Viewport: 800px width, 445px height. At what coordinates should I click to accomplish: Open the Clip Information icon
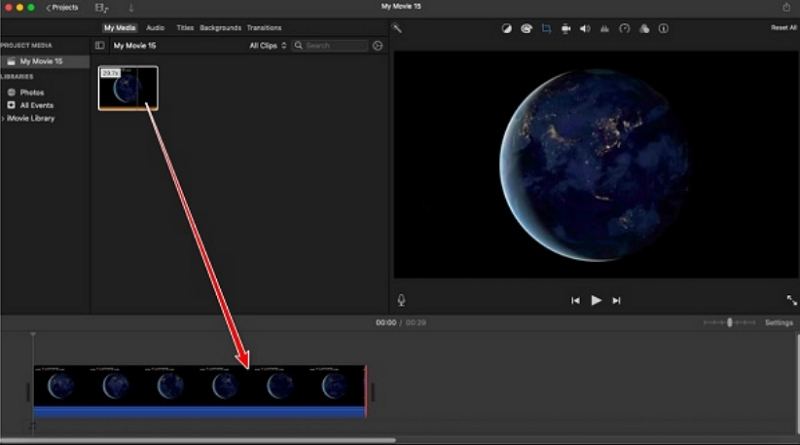(664, 29)
